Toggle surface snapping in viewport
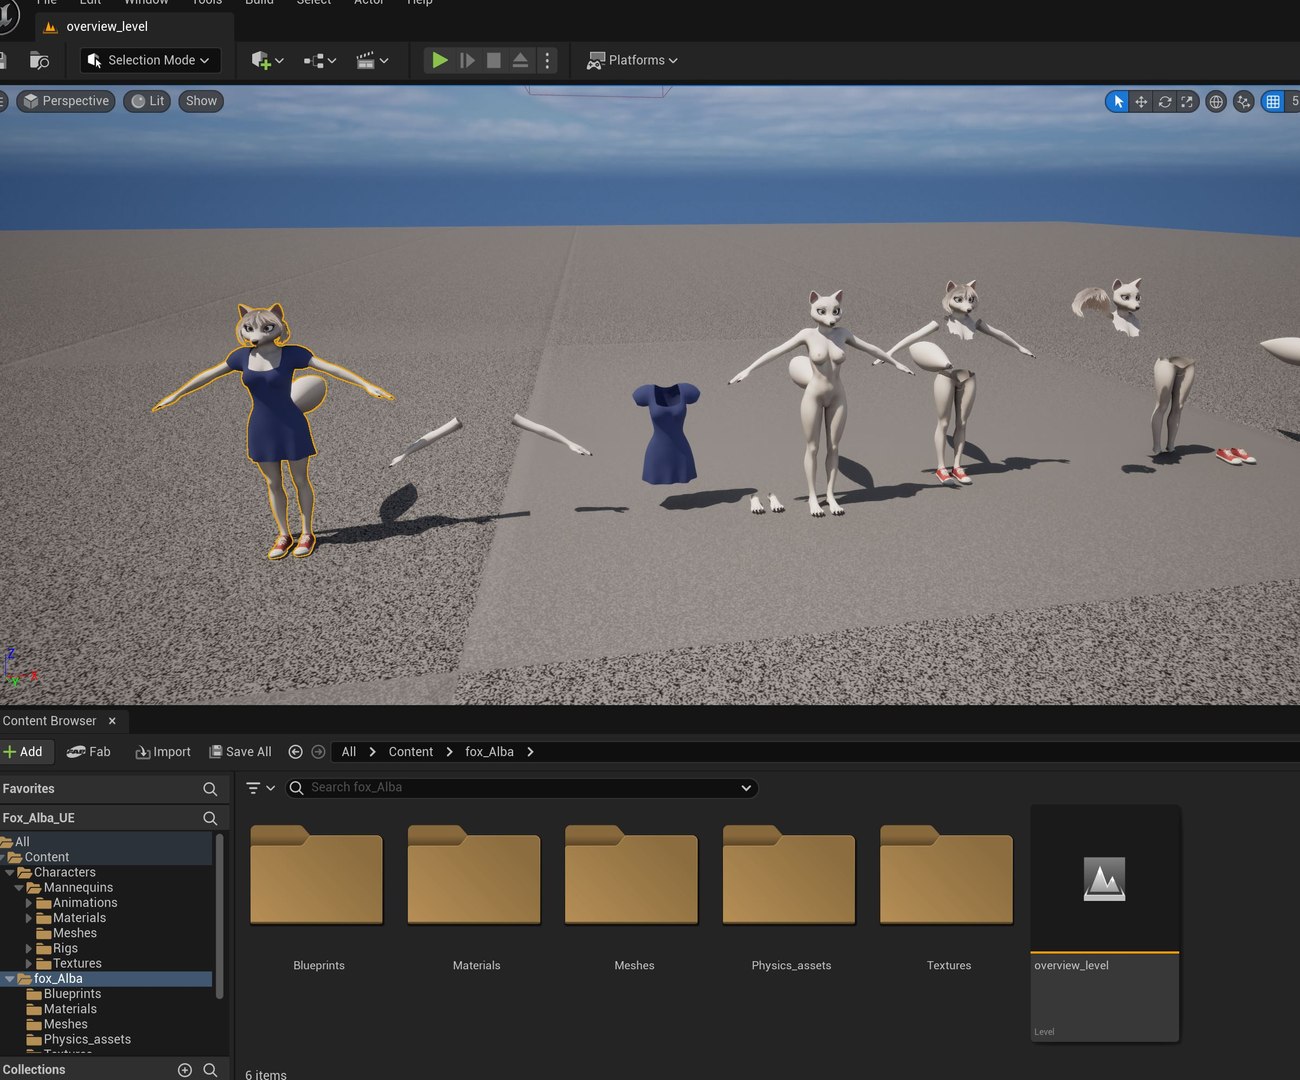The width and height of the screenshot is (1300, 1080). pos(1244,101)
